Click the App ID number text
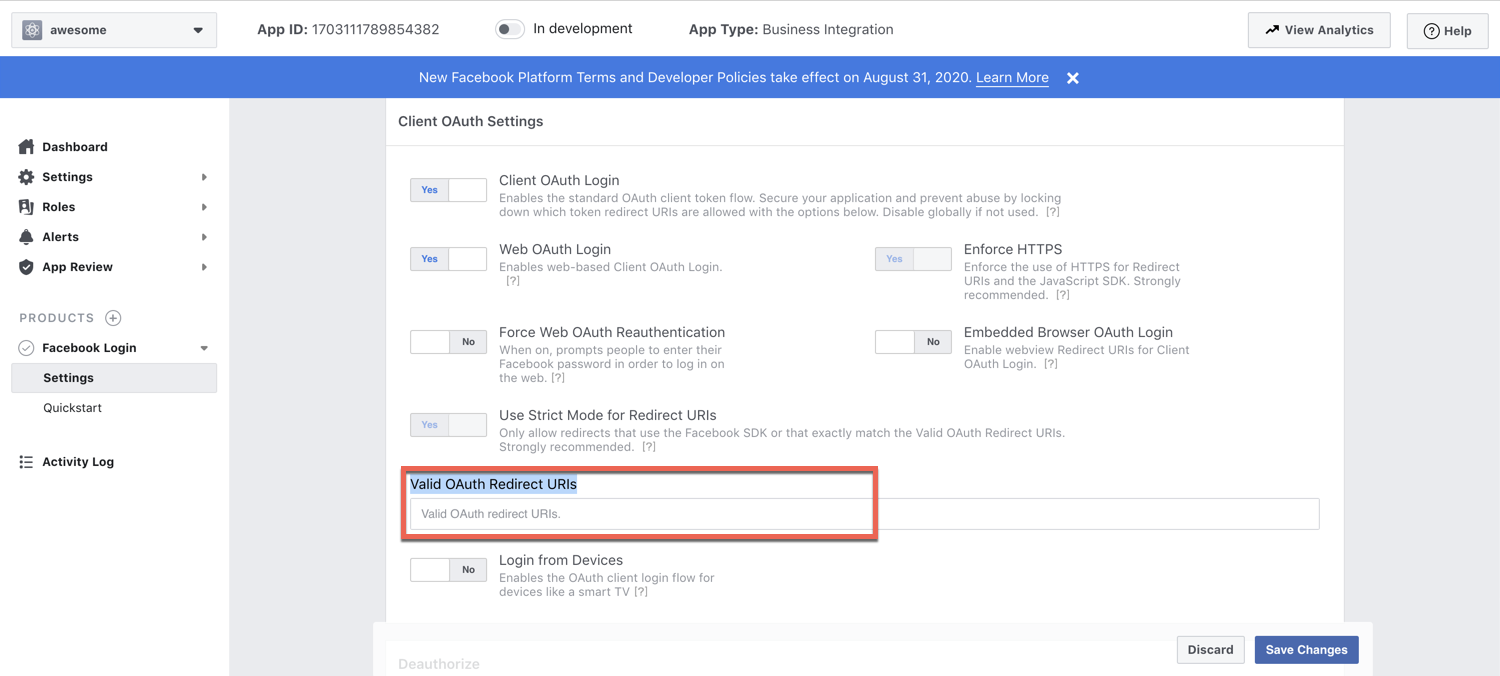The height and width of the screenshot is (676, 1500). point(375,29)
